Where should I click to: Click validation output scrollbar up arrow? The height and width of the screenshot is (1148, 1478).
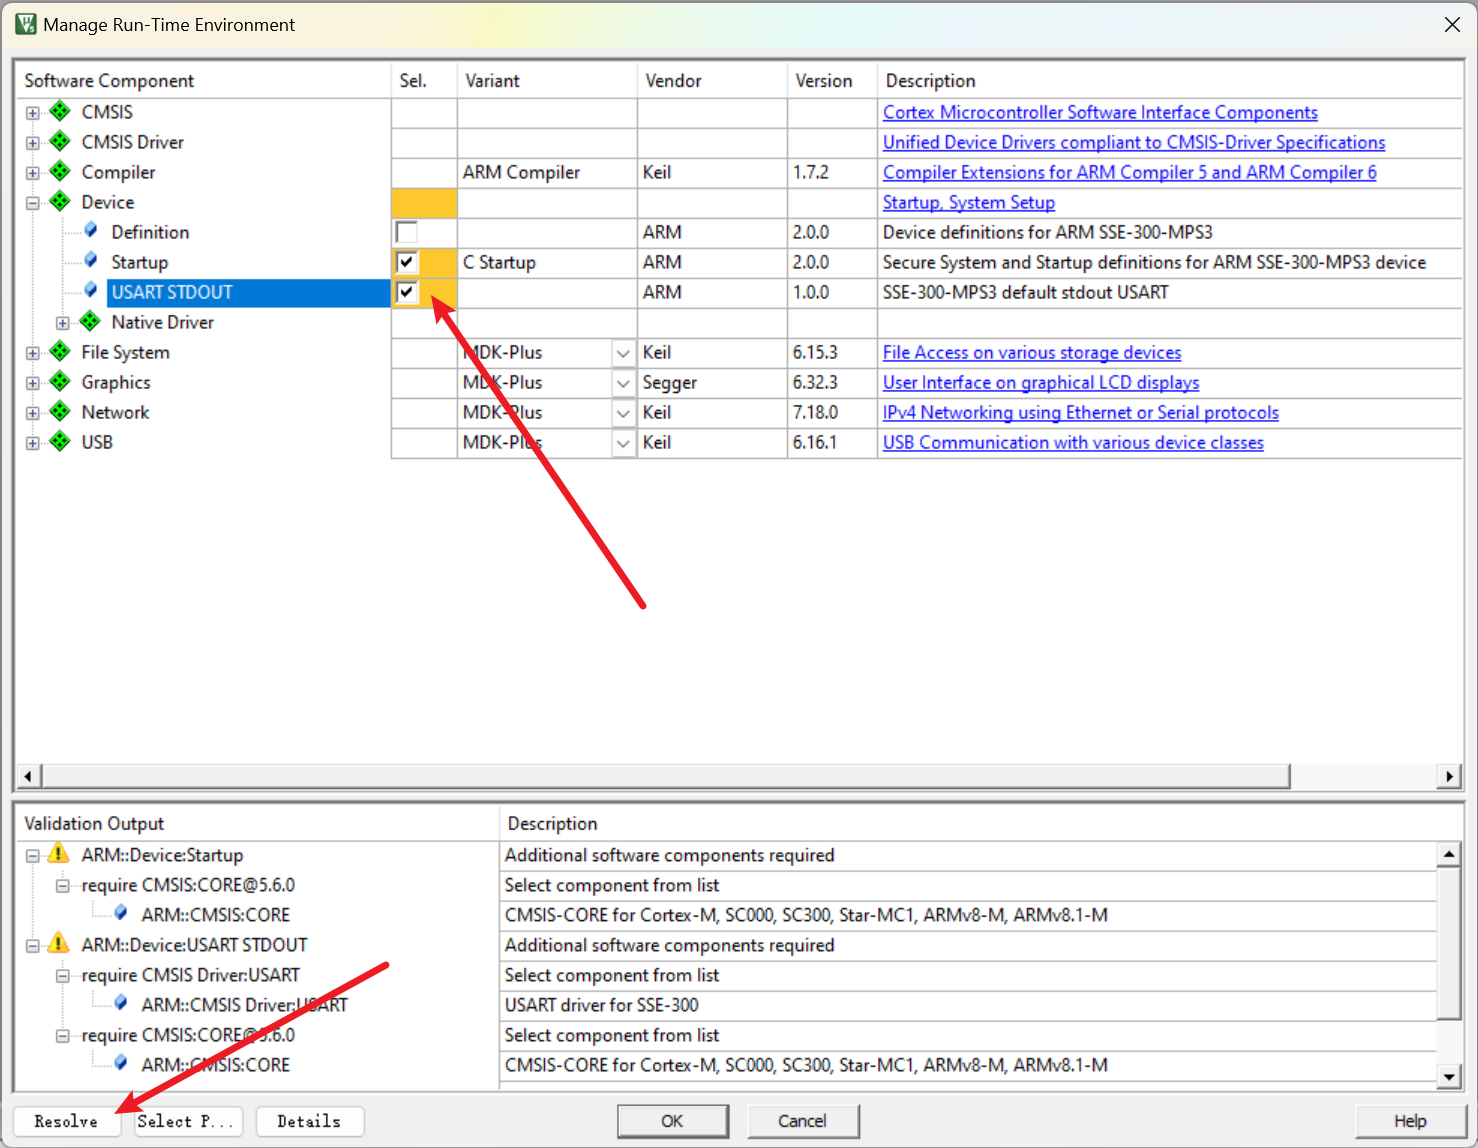tap(1449, 854)
